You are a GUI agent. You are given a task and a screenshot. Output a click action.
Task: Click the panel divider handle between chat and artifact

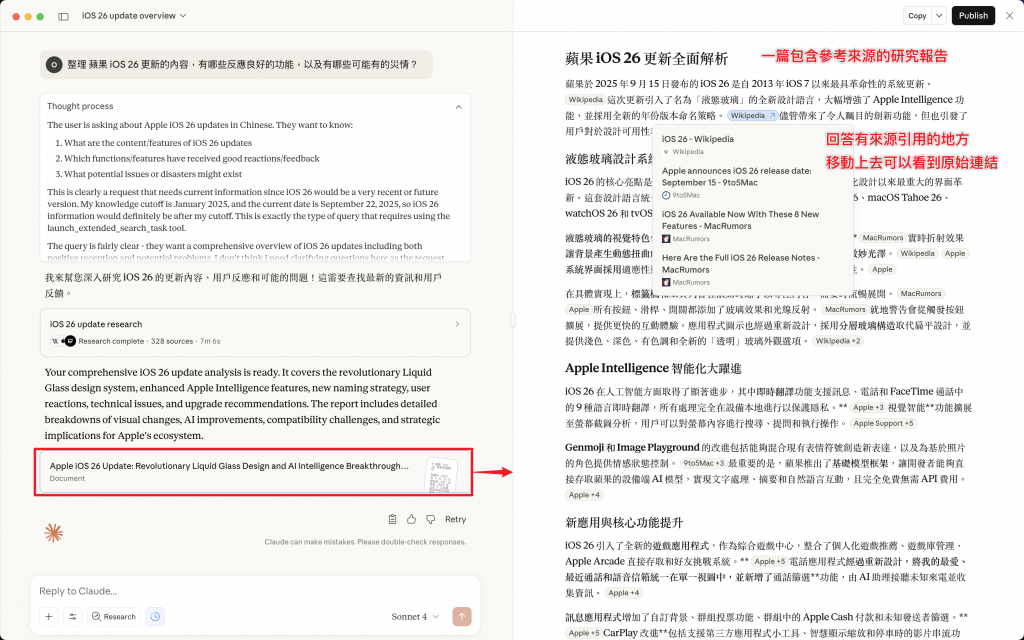point(513,320)
